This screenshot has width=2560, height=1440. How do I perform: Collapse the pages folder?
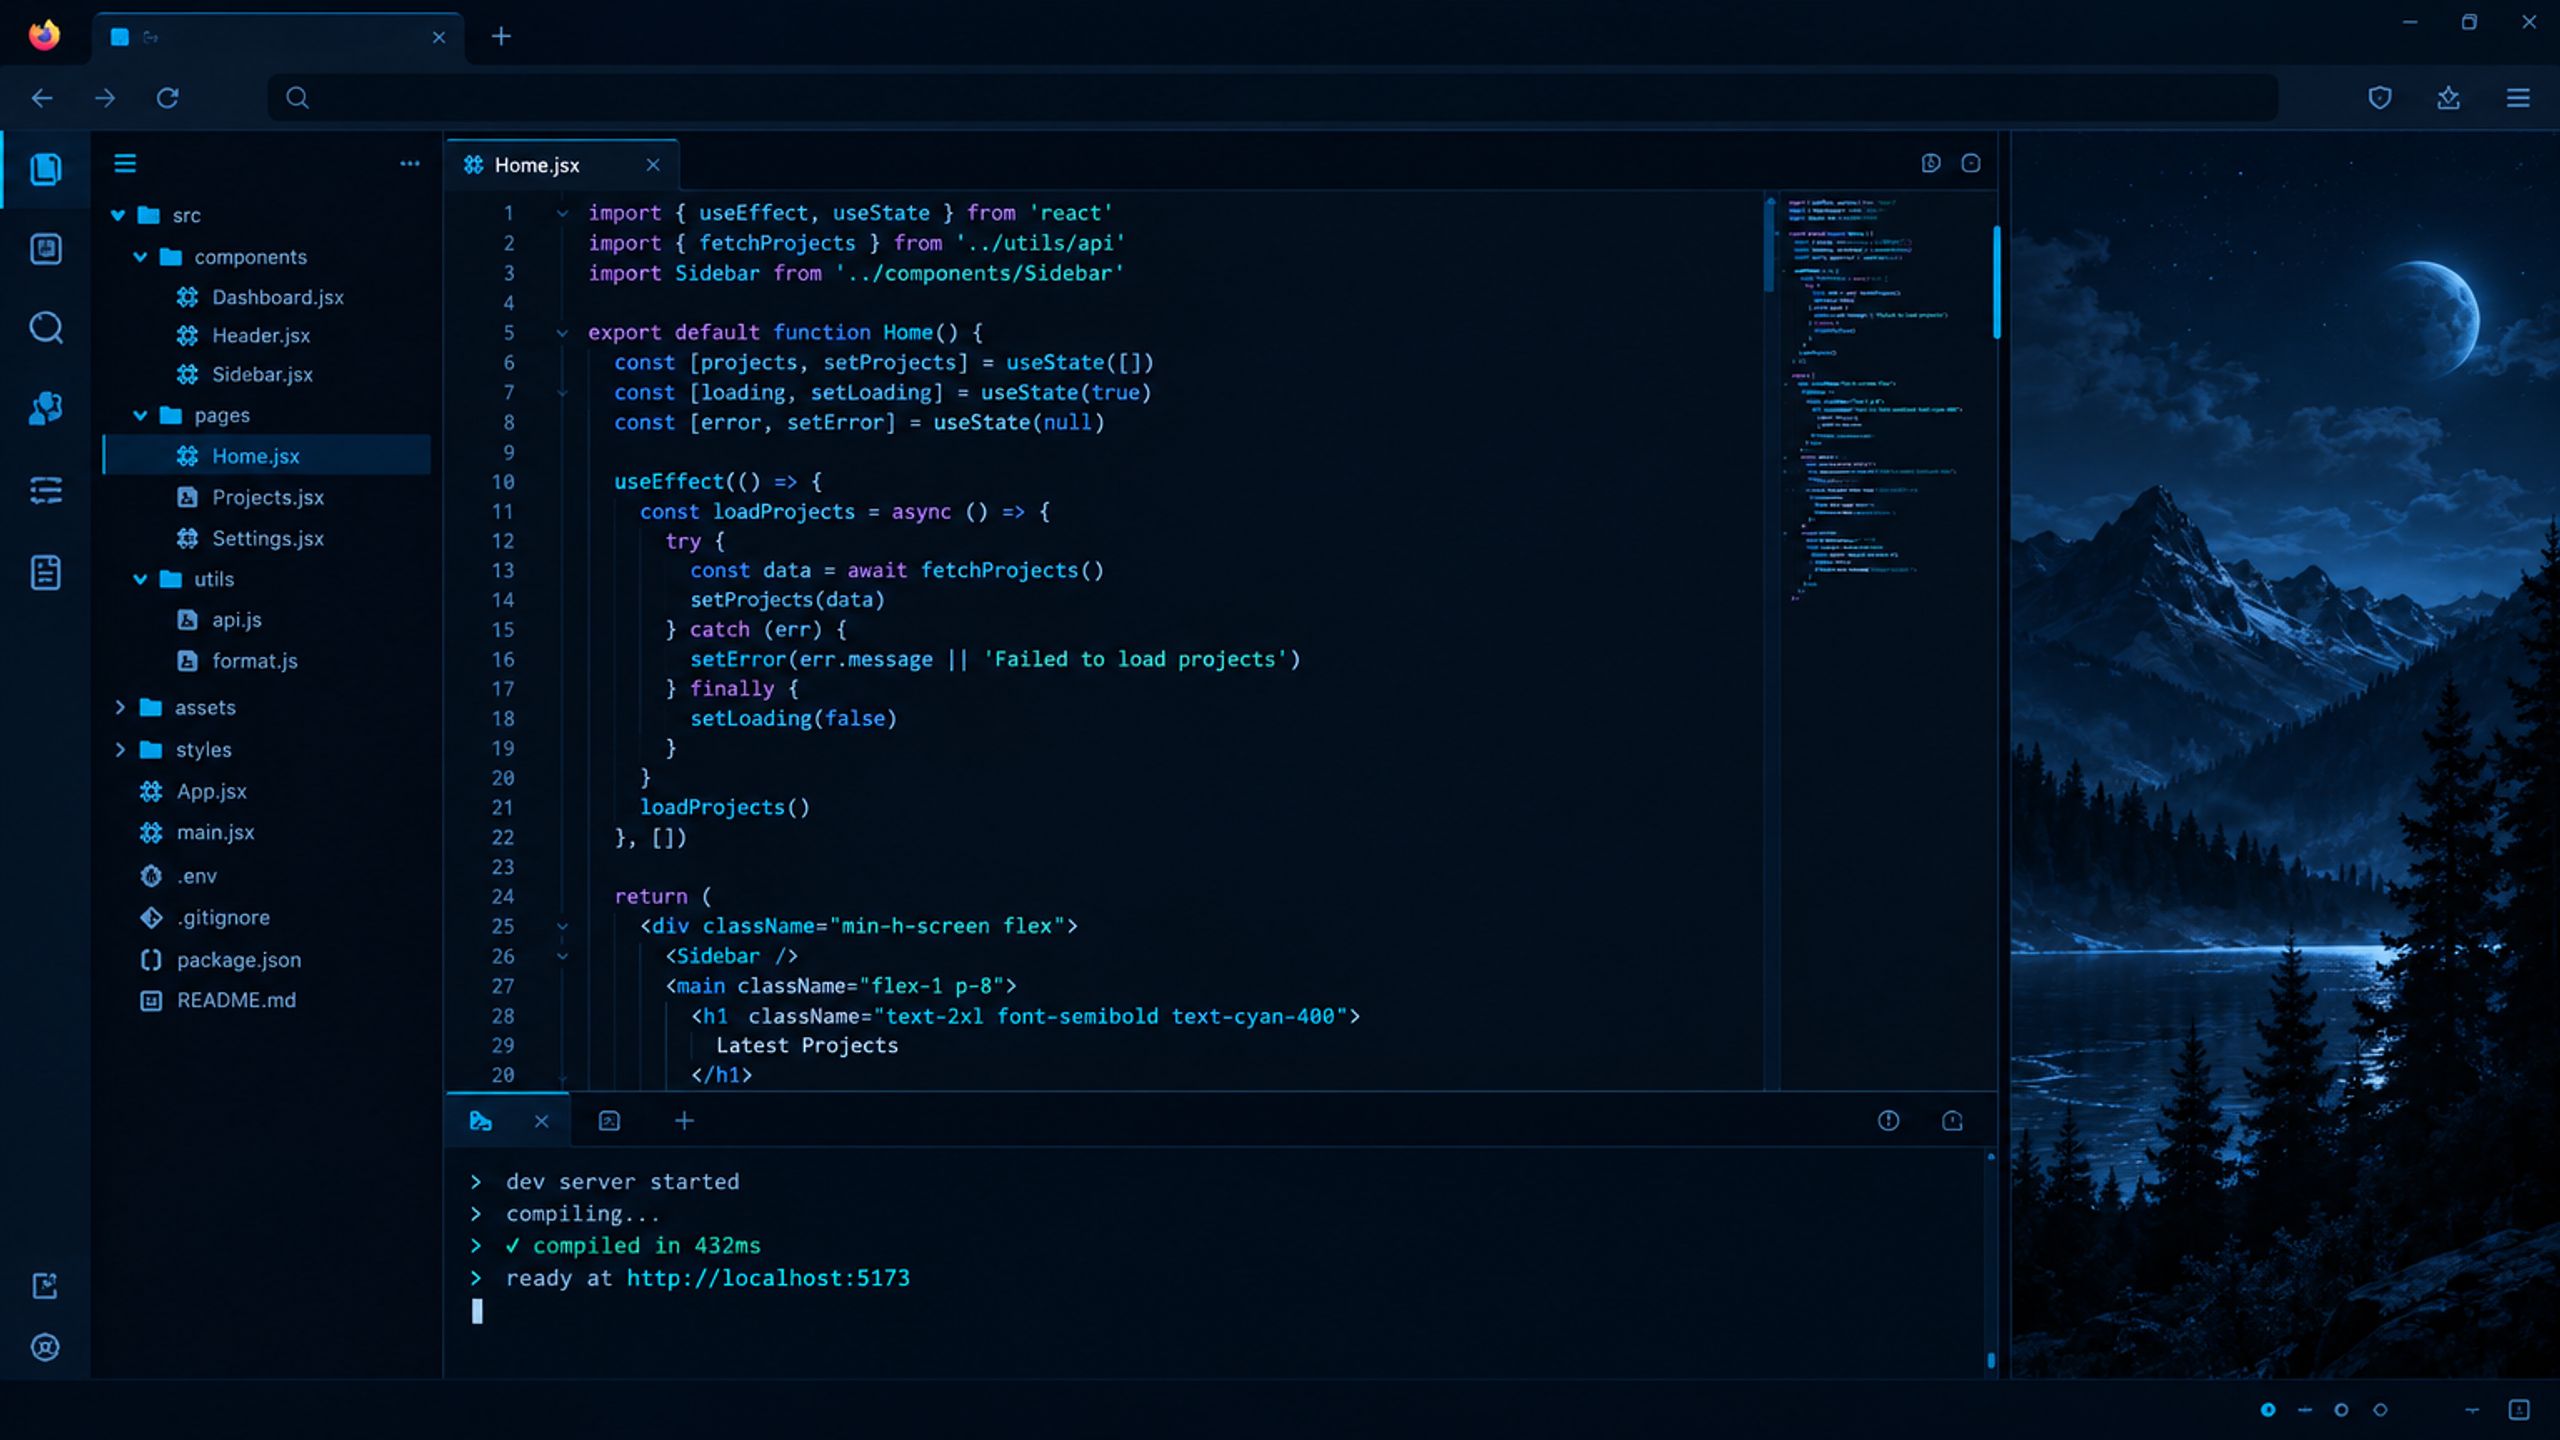pyautogui.click(x=140, y=415)
